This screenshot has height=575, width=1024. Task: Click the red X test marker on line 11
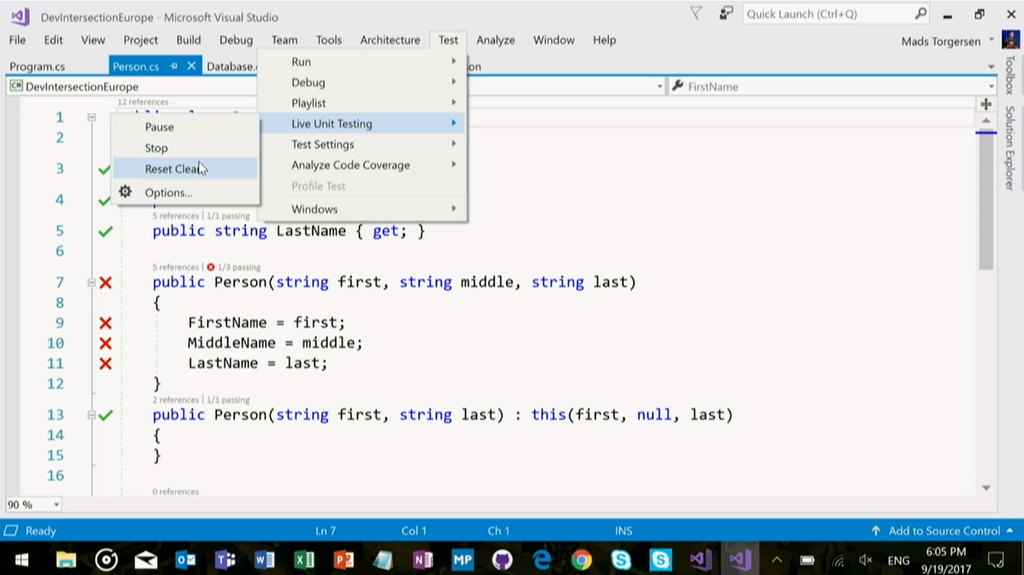105,363
